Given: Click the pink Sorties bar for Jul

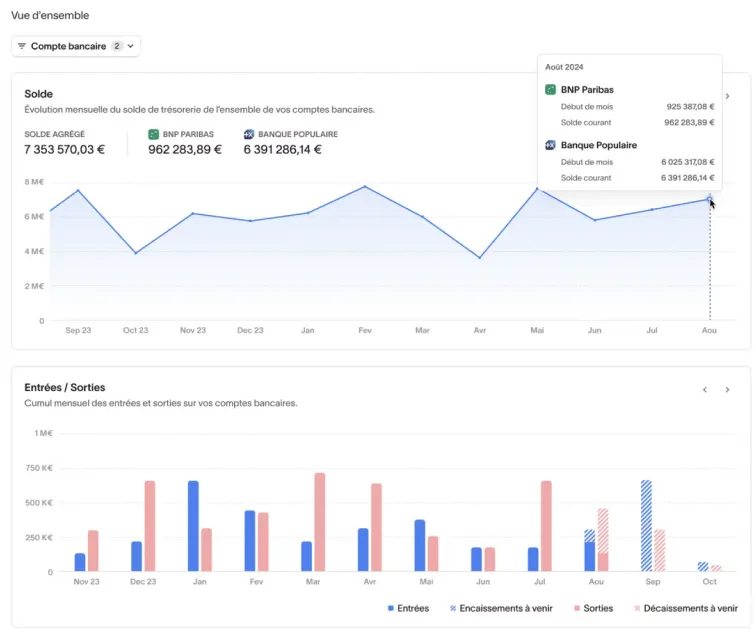Looking at the screenshot, I should [x=546, y=526].
